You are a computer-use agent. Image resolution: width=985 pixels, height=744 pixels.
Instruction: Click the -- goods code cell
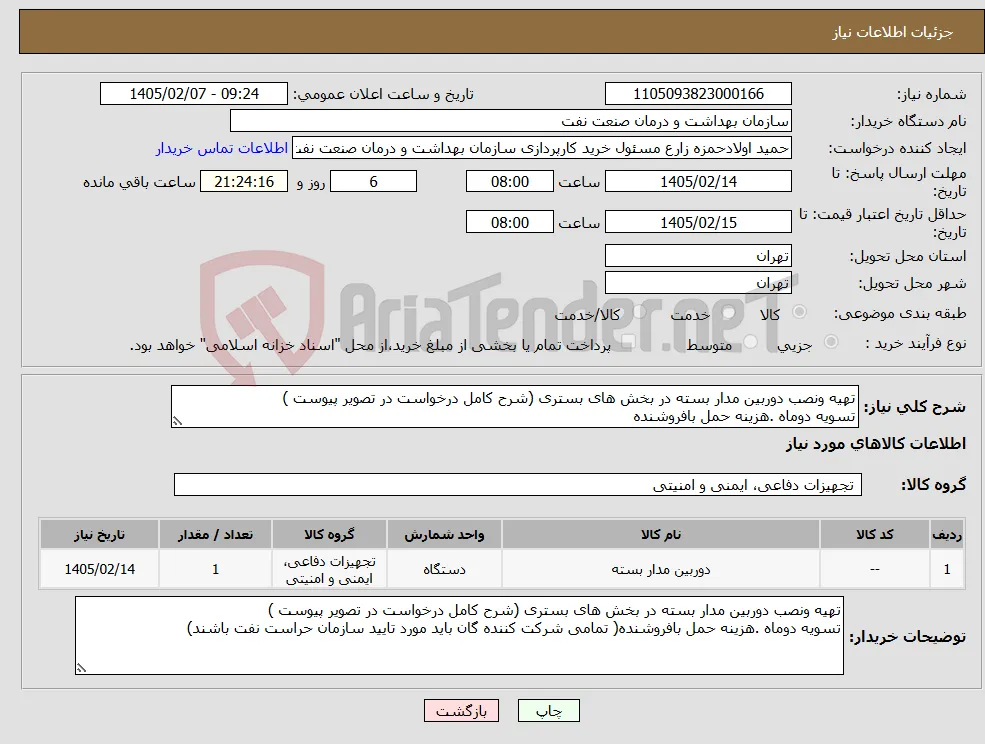(x=874, y=569)
